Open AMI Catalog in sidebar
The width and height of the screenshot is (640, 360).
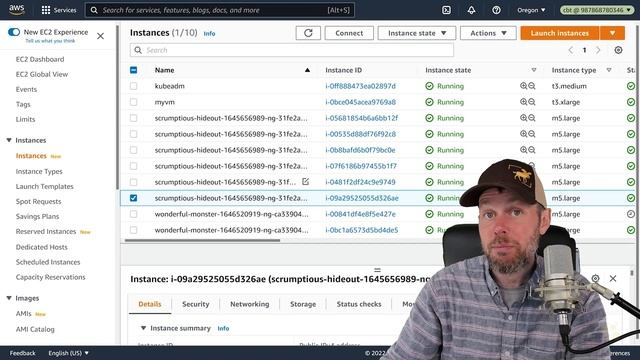point(35,329)
